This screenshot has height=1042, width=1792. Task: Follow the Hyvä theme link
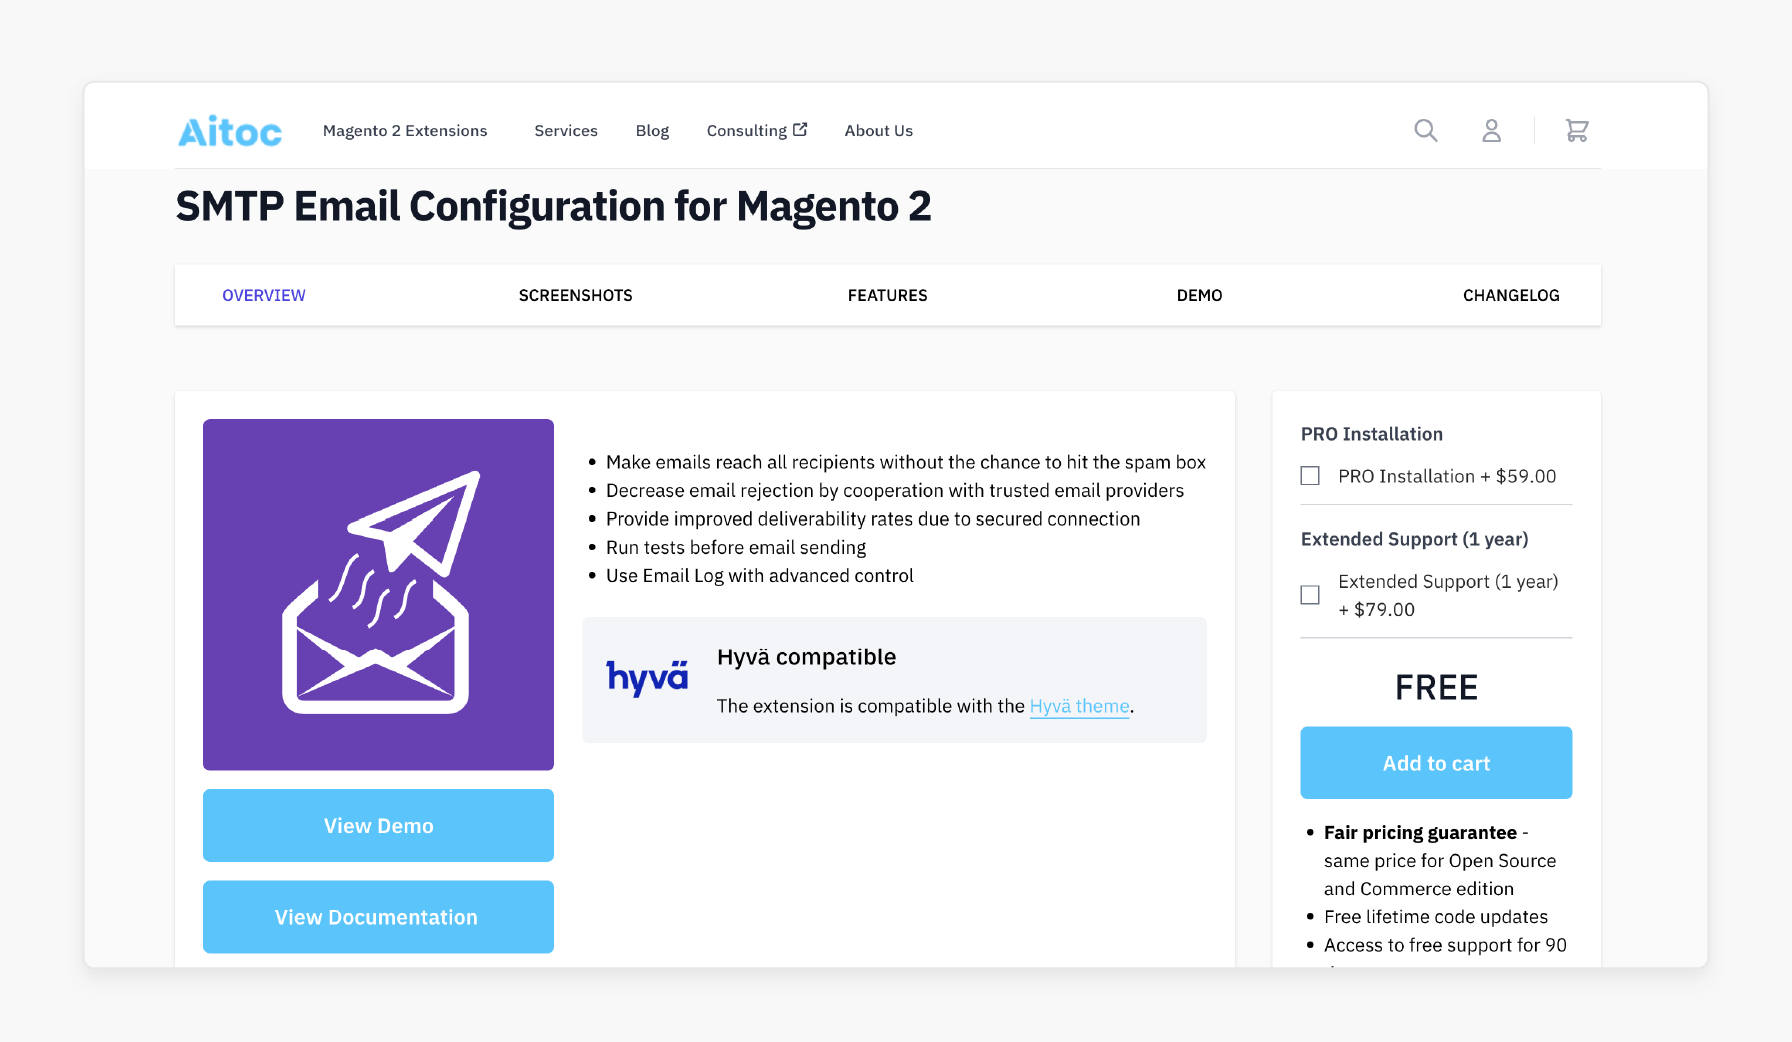pyautogui.click(x=1080, y=706)
